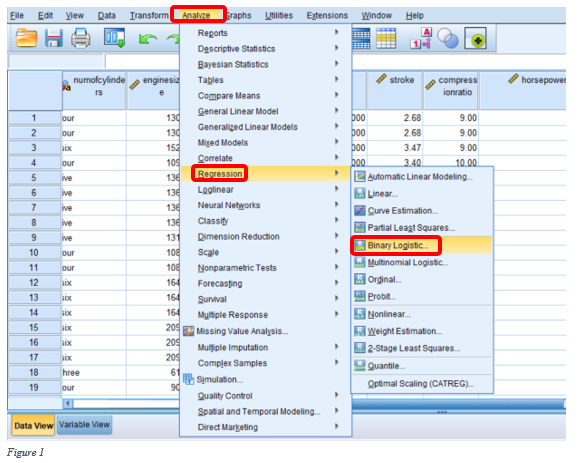The image size is (580, 463).
Task: Open the Classify submenu
Action: point(266,221)
